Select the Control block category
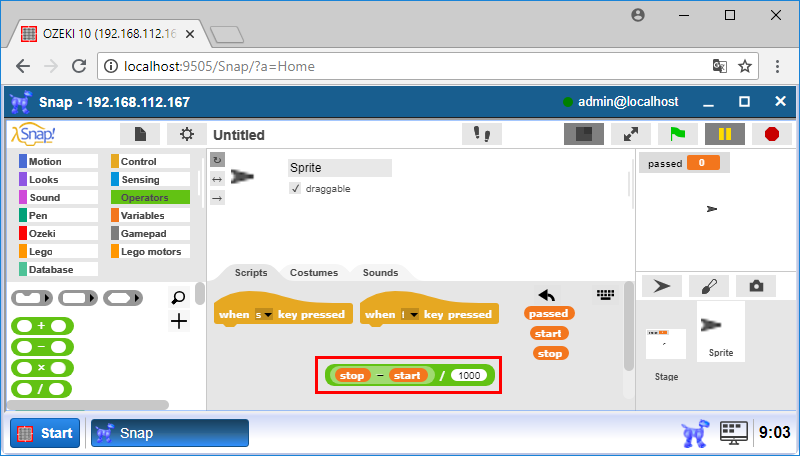 tap(150, 161)
